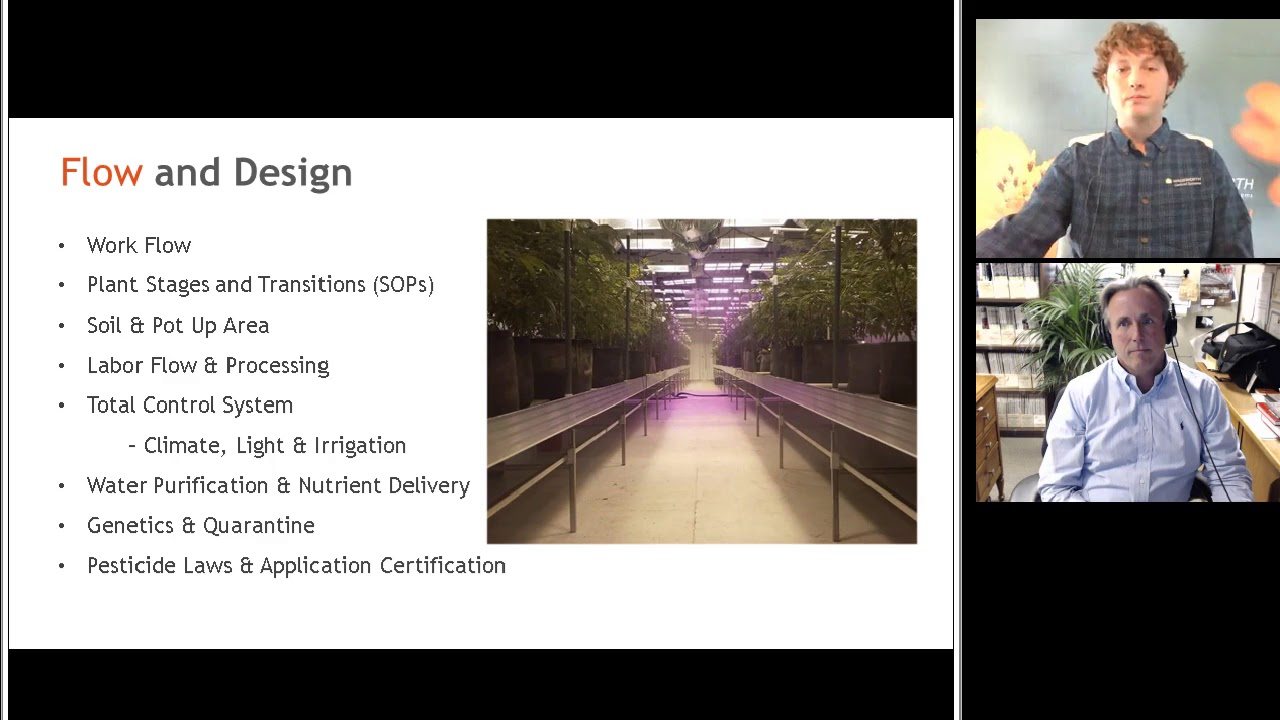Select the "Work Flow" bullet text
Viewport: 1280px width, 720px height.
139,245
